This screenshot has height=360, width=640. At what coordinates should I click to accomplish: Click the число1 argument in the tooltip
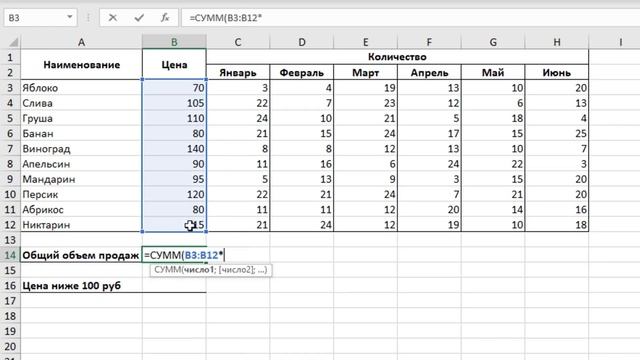[198, 270]
